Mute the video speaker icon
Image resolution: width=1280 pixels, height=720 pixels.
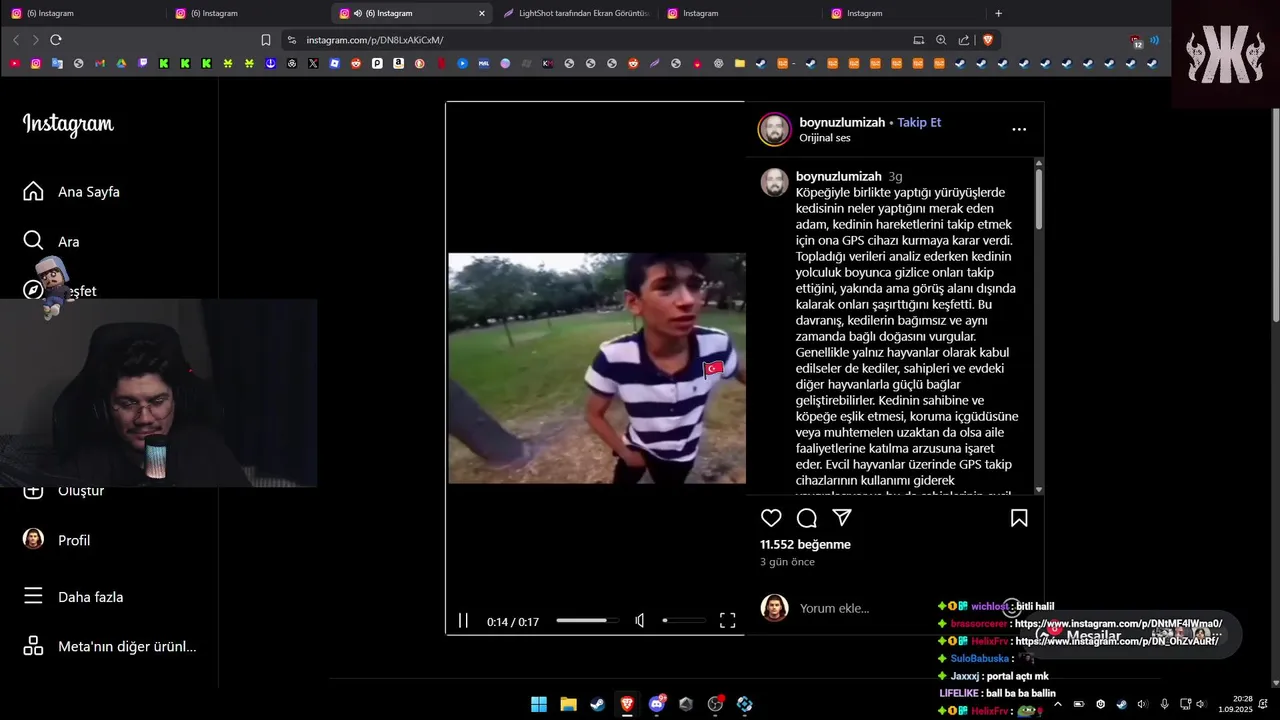(640, 621)
